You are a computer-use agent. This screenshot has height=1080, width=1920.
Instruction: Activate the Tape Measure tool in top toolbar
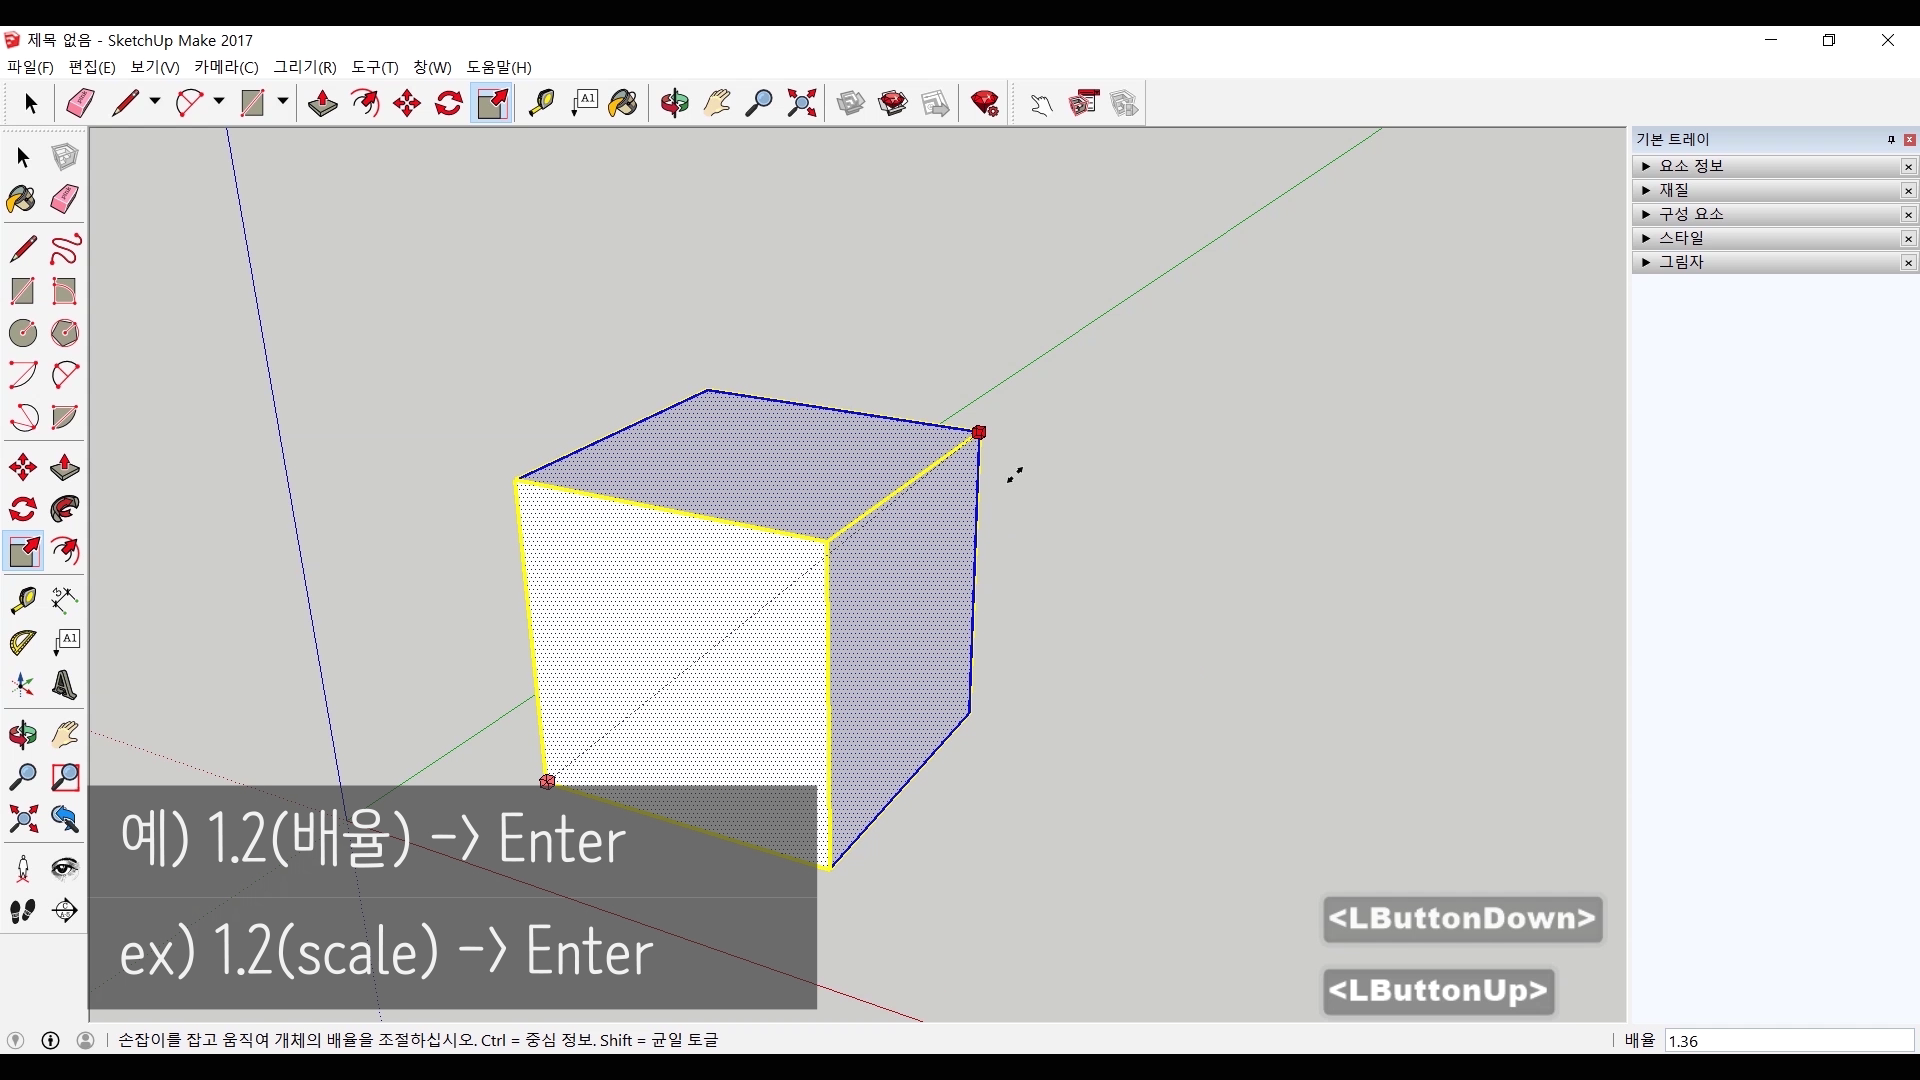pos(541,103)
